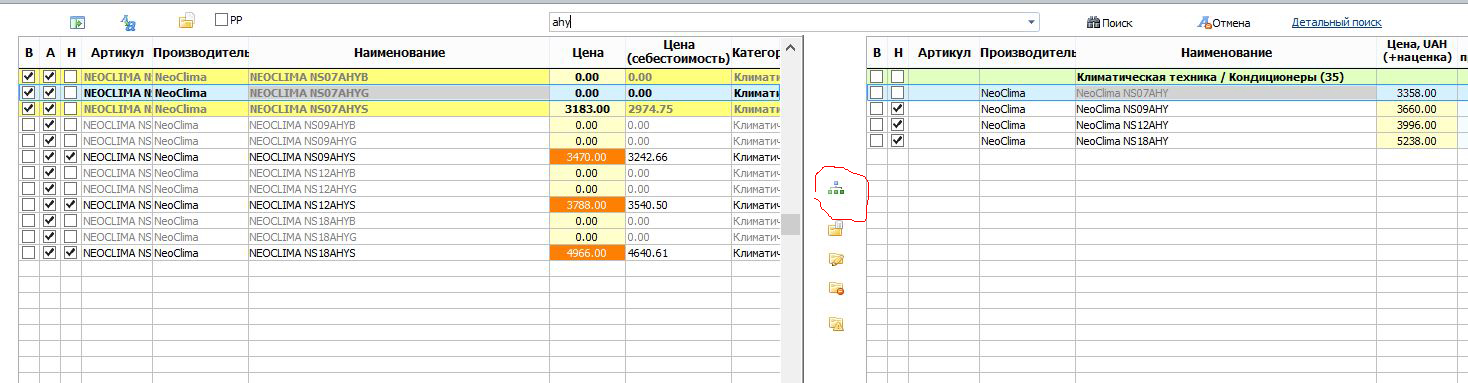This screenshot has width=1468, height=383.
Task: Select the NEOCLIMA NS07AHYG name cell
Action: (398, 92)
